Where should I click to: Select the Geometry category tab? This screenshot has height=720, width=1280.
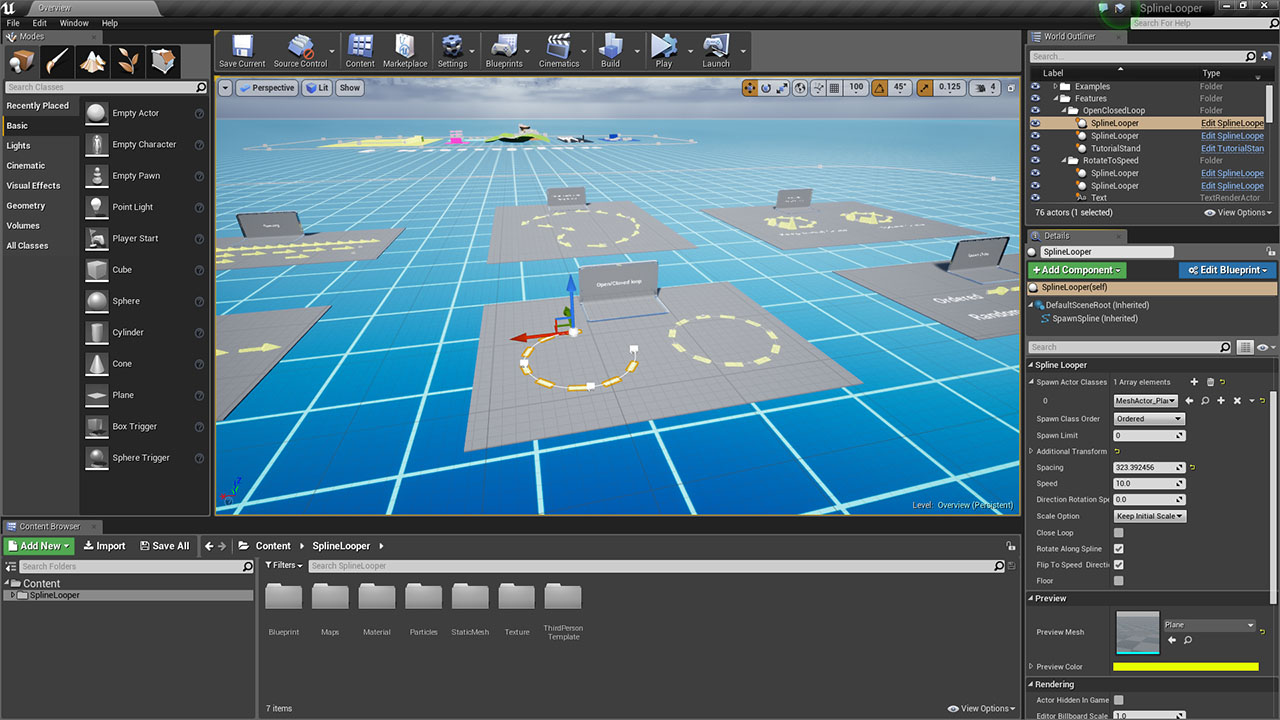coord(26,206)
